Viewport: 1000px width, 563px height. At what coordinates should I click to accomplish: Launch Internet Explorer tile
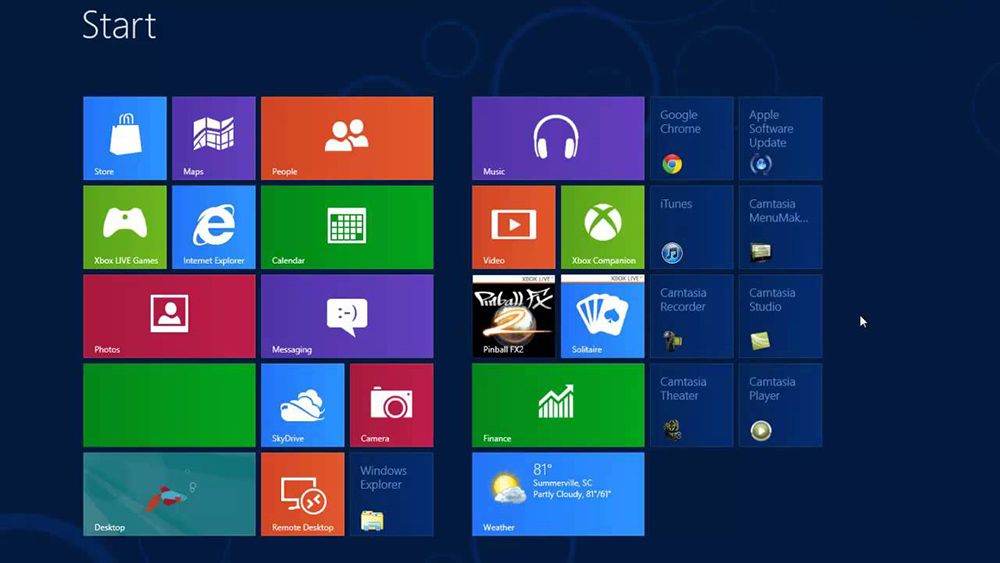[x=214, y=228]
